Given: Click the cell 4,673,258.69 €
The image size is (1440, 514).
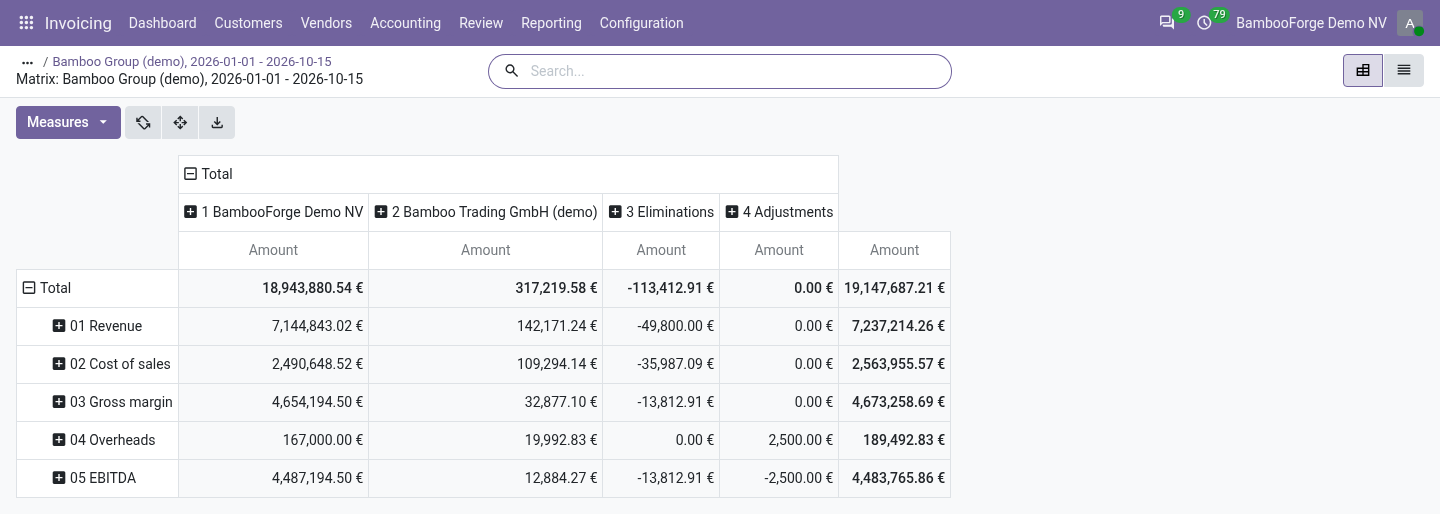Looking at the screenshot, I should (894, 402).
